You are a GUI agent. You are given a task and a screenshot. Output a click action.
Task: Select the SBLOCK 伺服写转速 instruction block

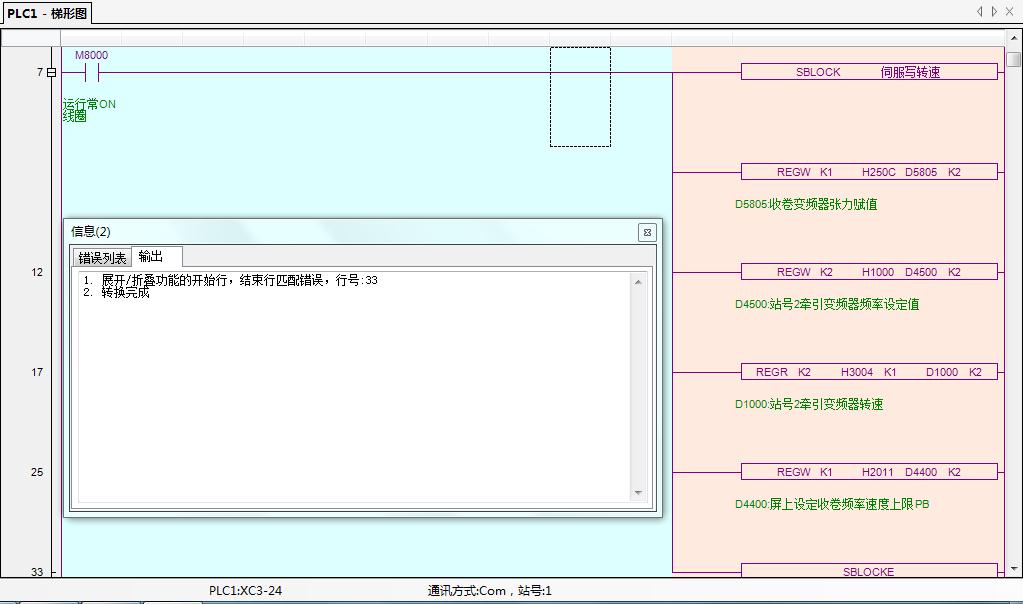pos(868,72)
